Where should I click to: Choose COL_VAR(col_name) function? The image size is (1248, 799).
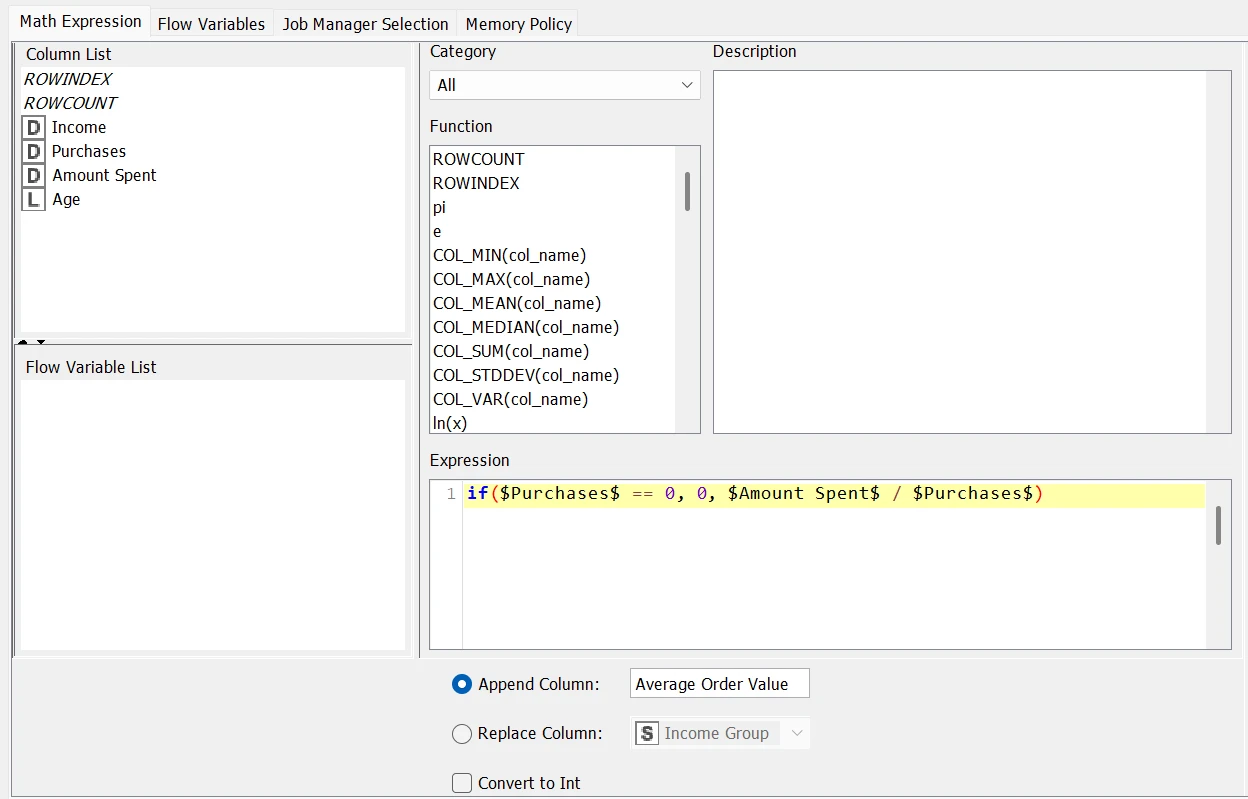(x=510, y=399)
